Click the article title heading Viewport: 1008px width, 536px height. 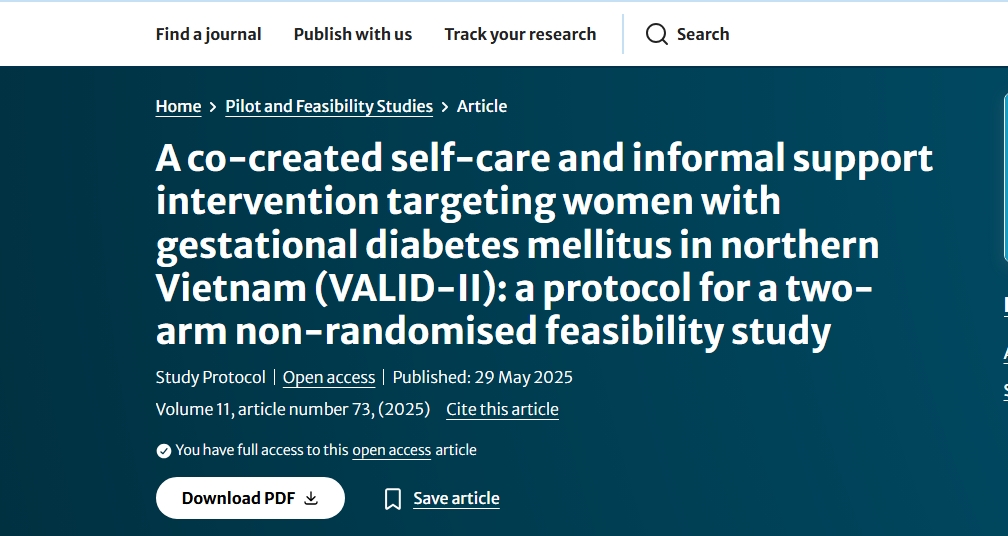coord(545,244)
